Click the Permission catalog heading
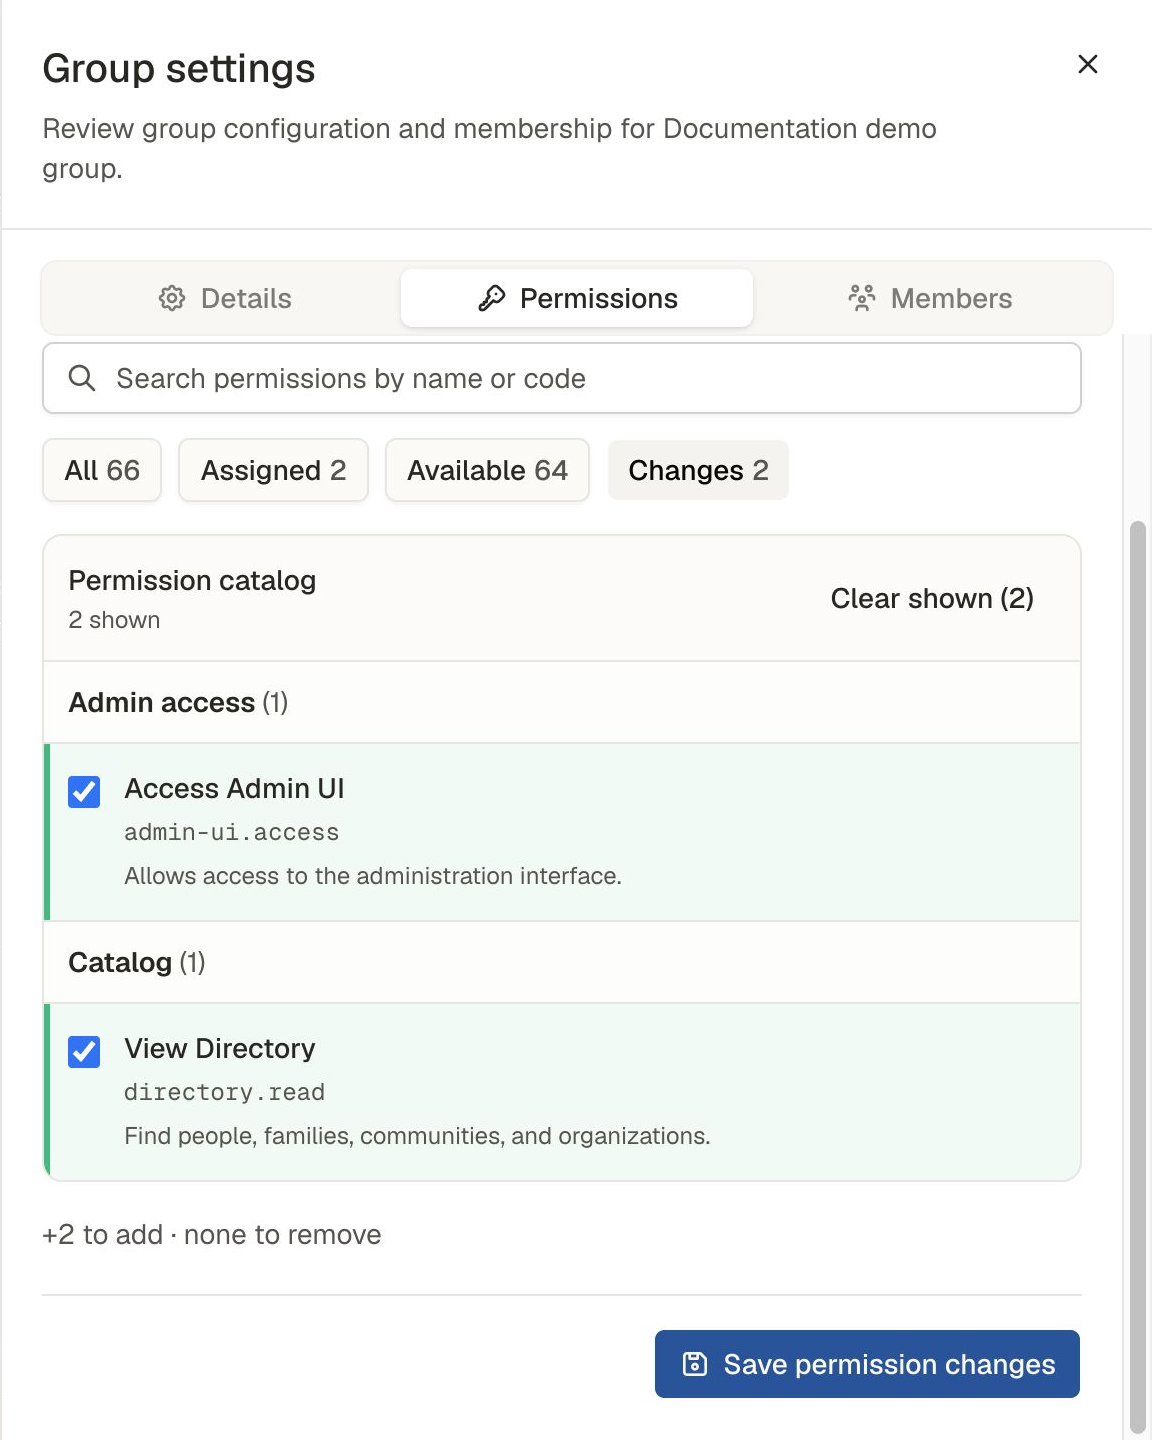The height and width of the screenshot is (1440, 1152). (192, 580)
